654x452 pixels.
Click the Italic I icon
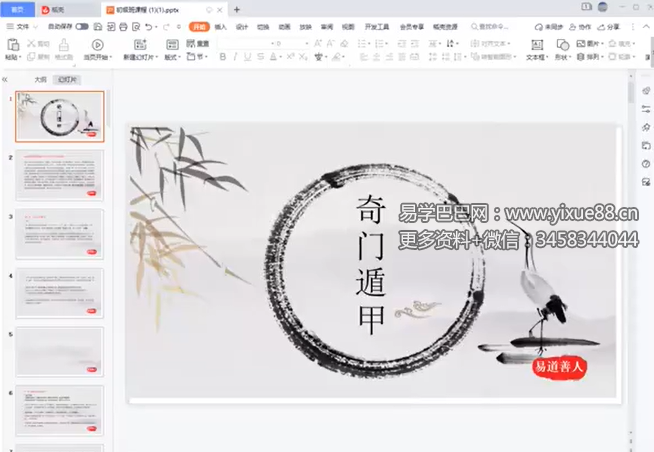(x=235, y=57)
